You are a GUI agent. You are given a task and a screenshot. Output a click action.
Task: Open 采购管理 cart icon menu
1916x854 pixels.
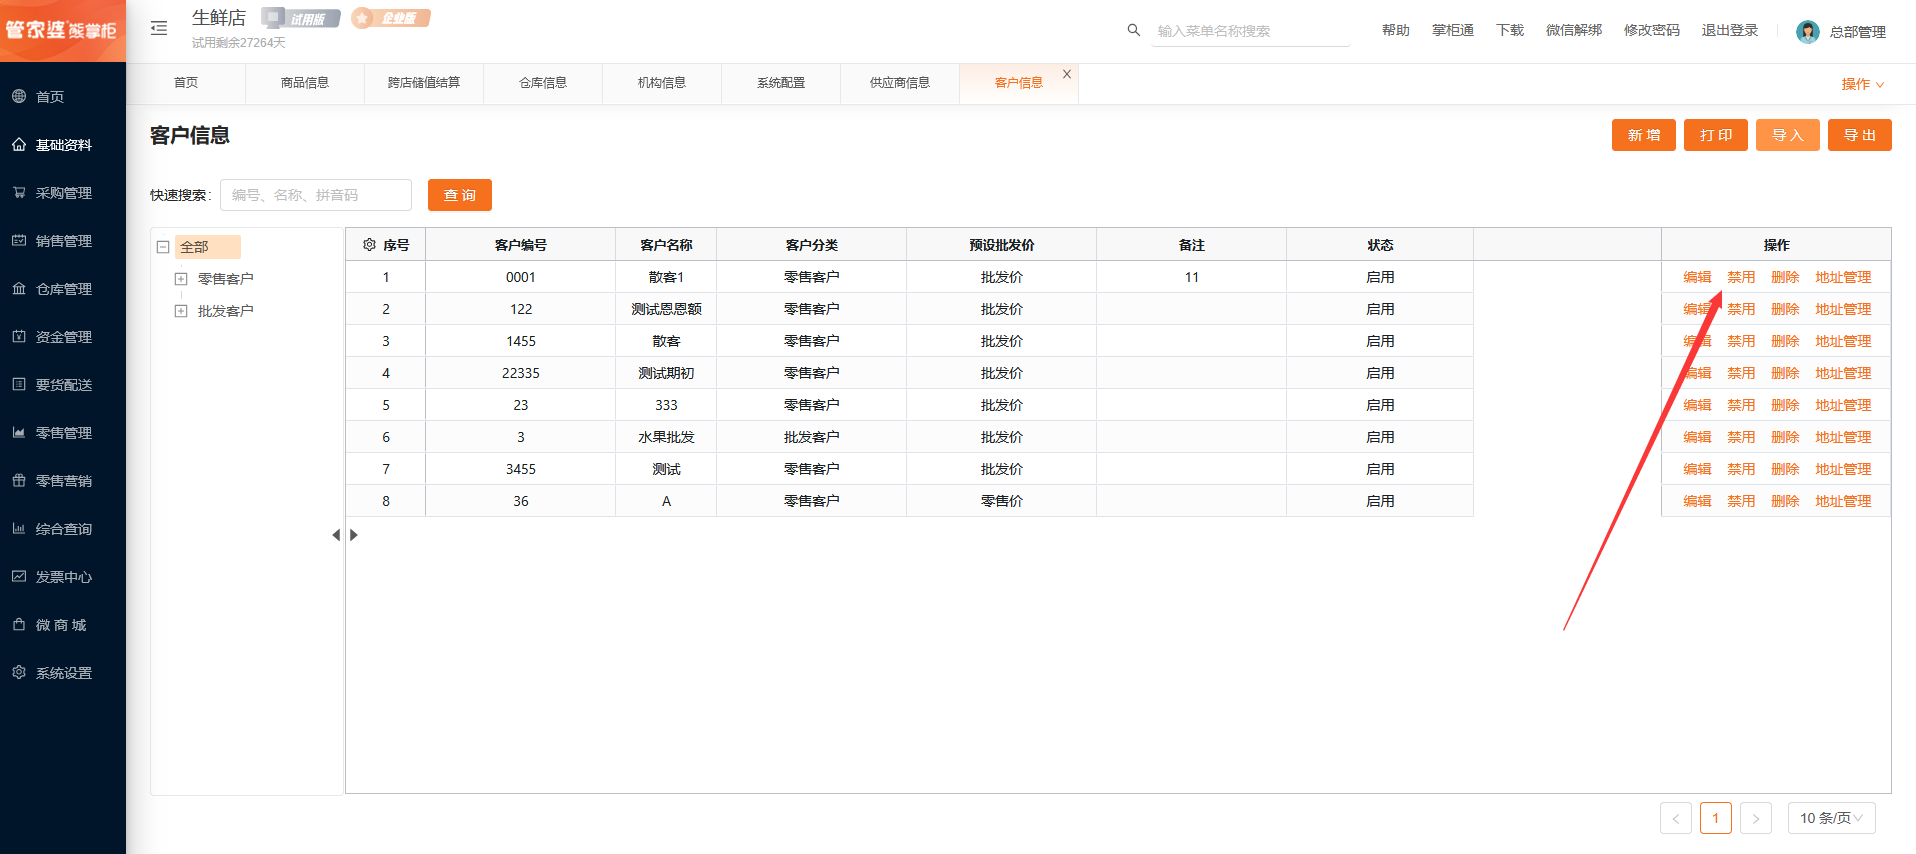[x=19, y=192]
